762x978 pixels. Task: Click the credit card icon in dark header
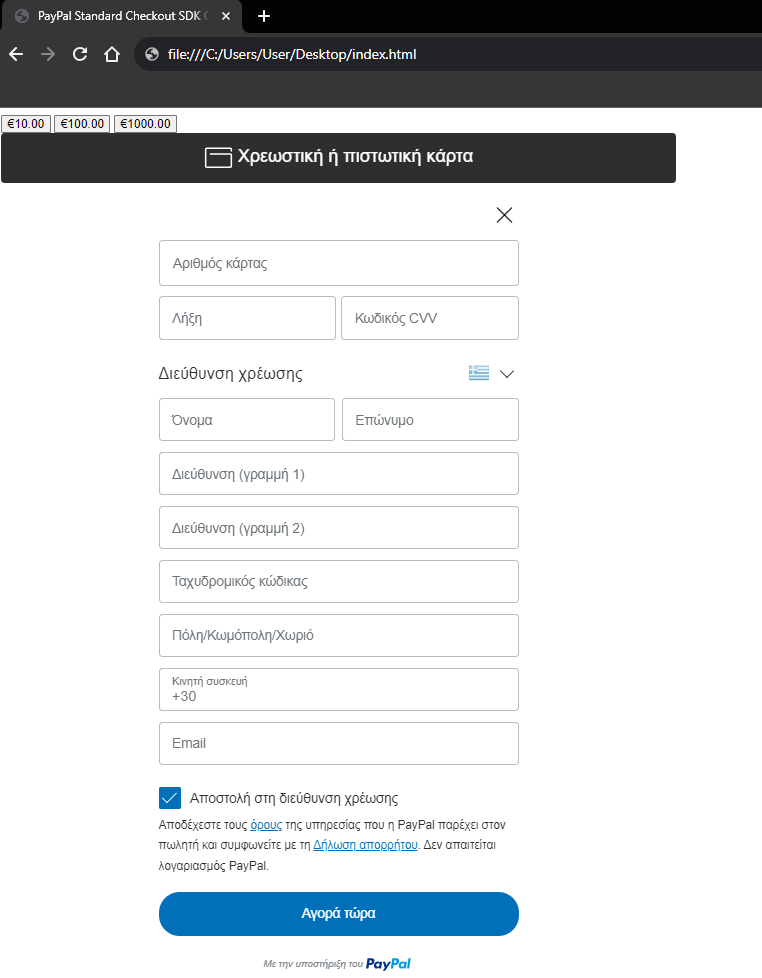coord(217,157)
